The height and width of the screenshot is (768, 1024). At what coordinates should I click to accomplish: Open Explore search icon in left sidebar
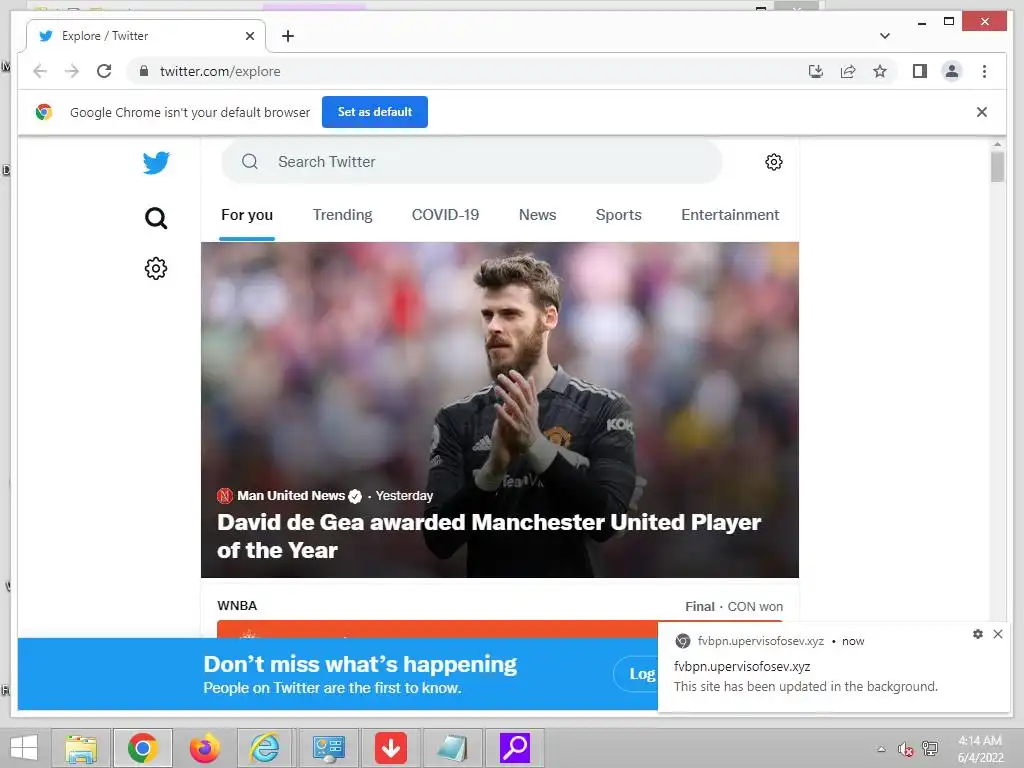(156, 217)
